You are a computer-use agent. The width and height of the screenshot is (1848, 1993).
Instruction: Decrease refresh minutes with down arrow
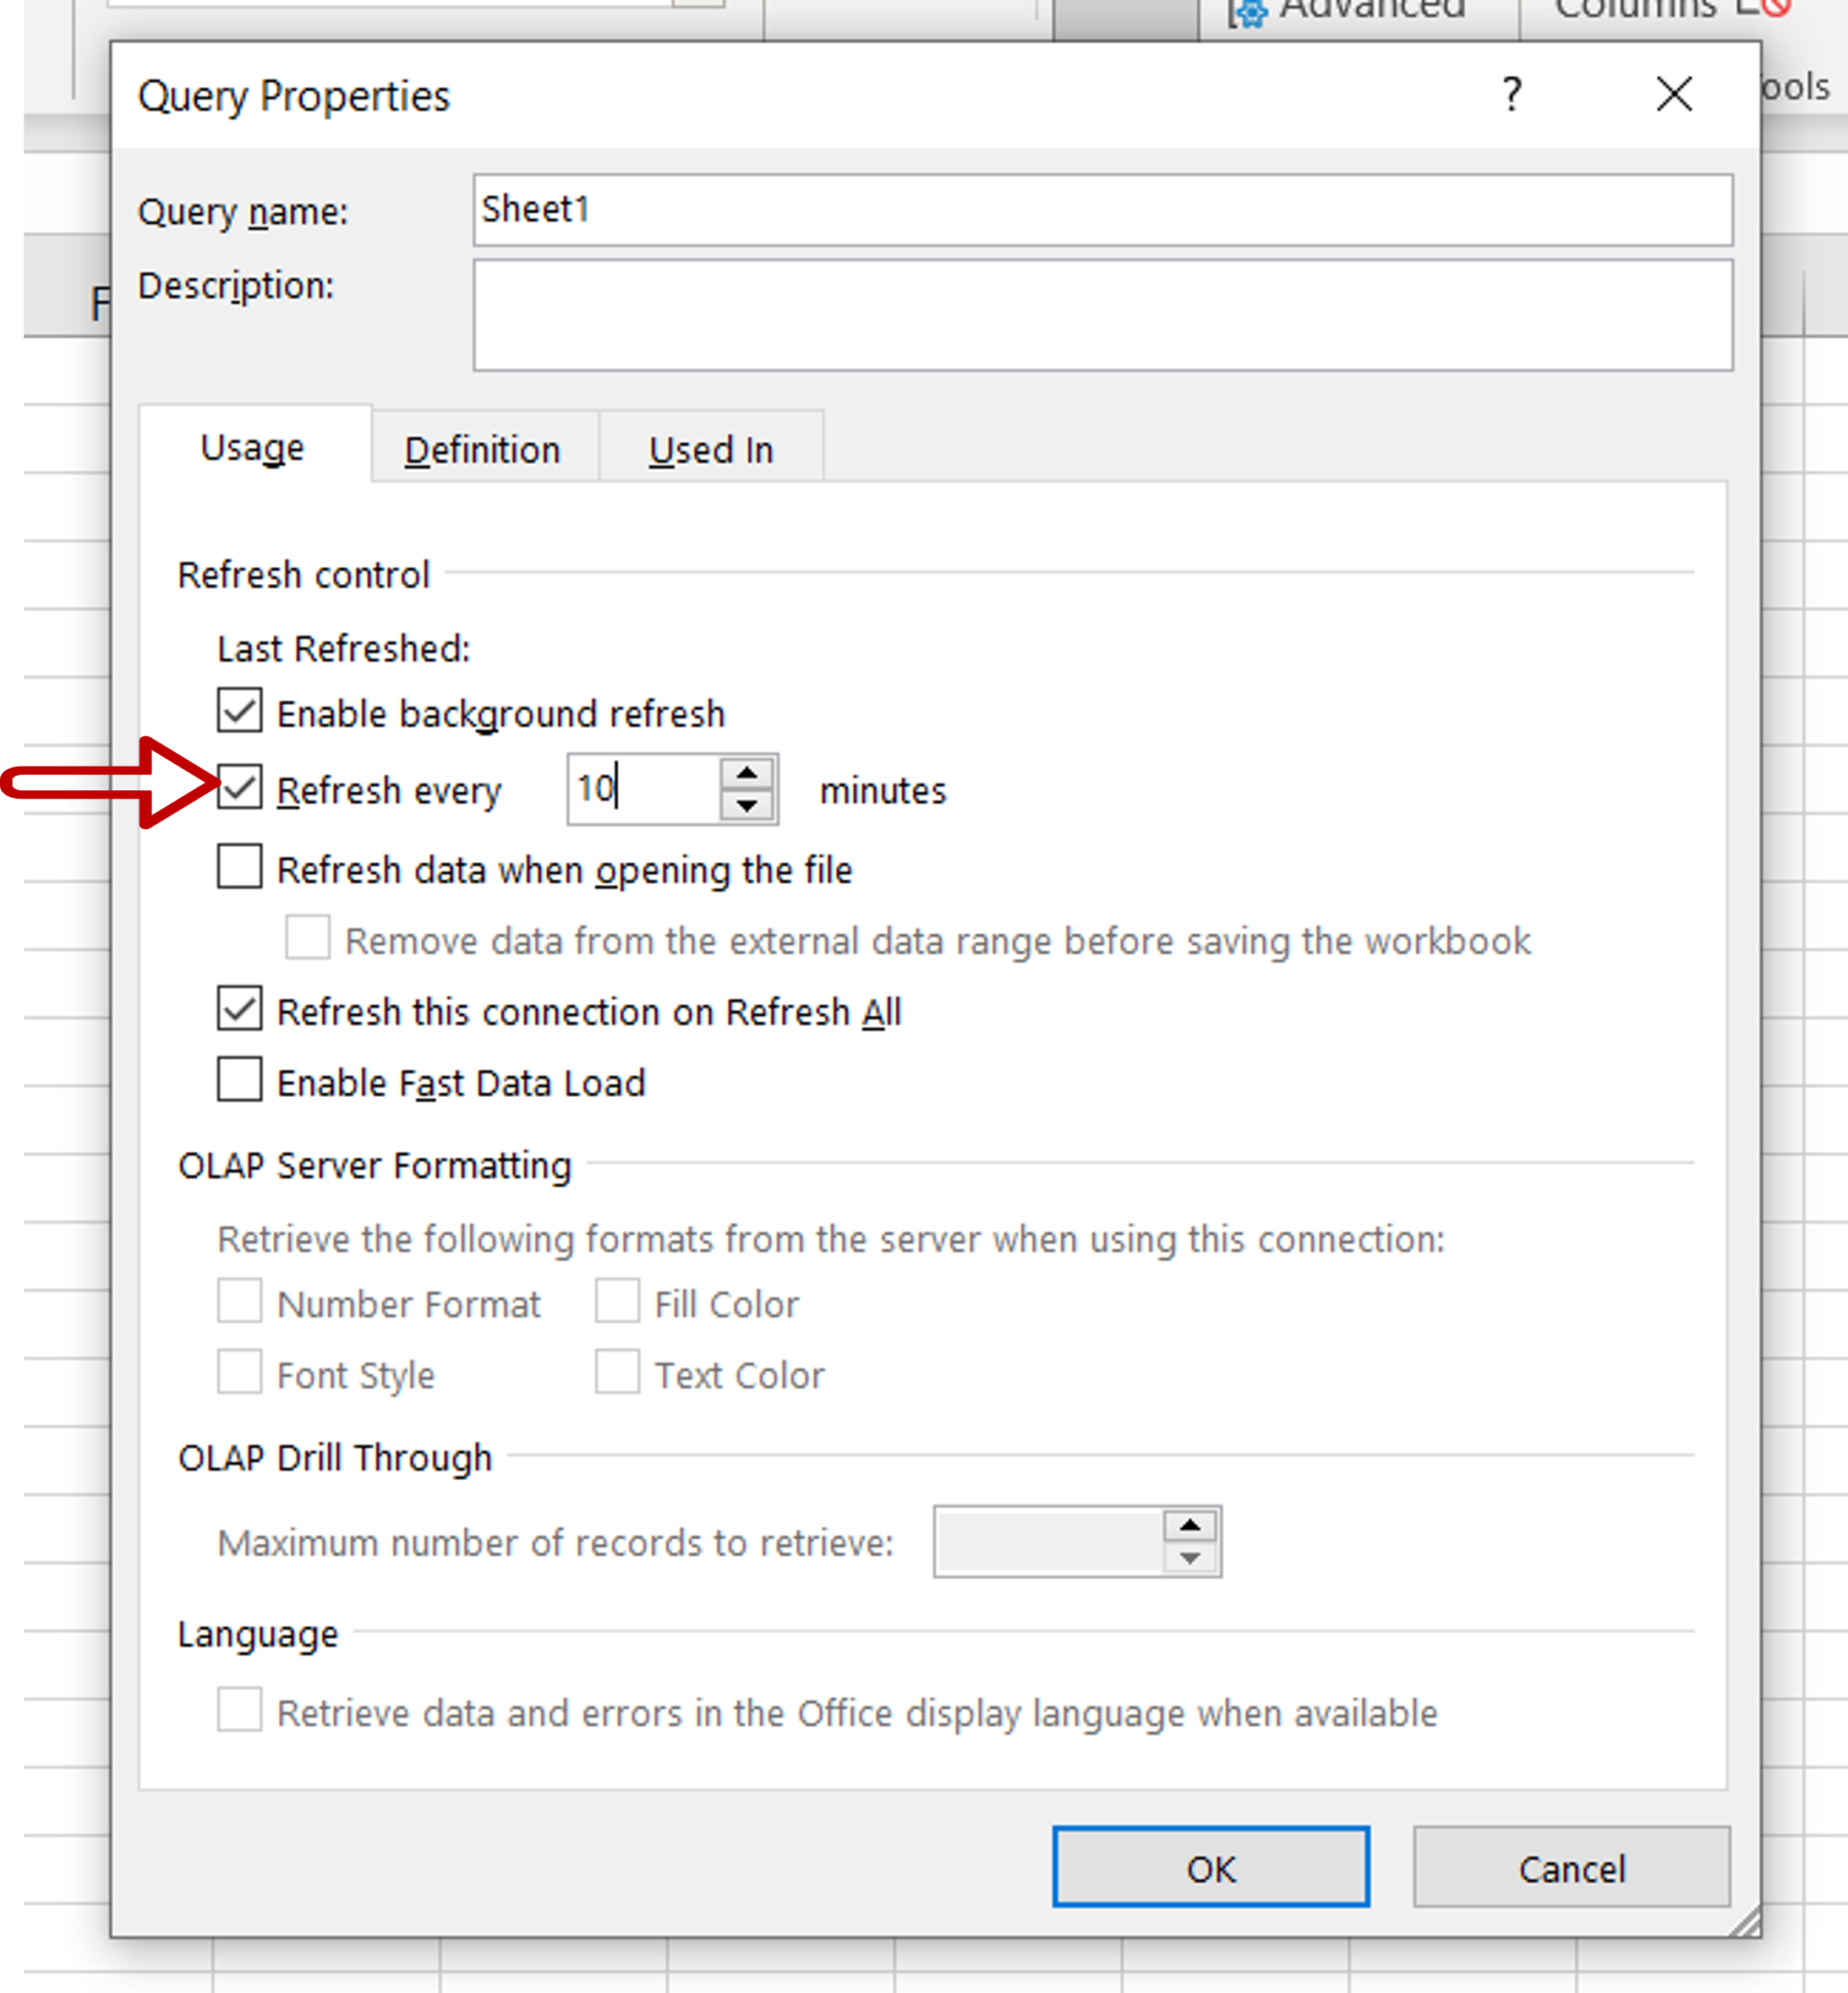coord(746,806)
